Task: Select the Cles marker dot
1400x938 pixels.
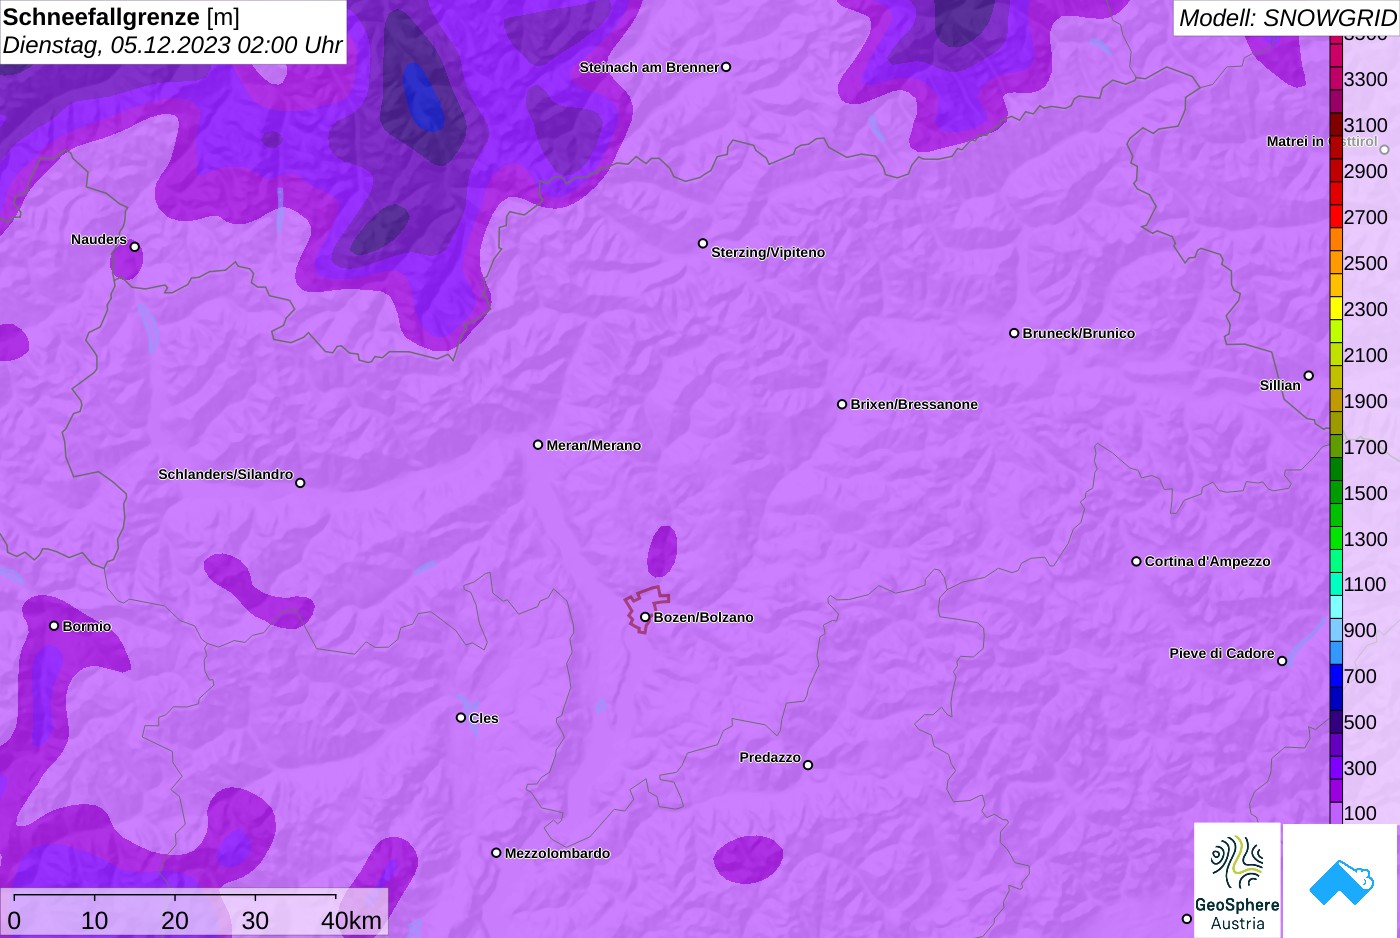Action: point(461,718)
